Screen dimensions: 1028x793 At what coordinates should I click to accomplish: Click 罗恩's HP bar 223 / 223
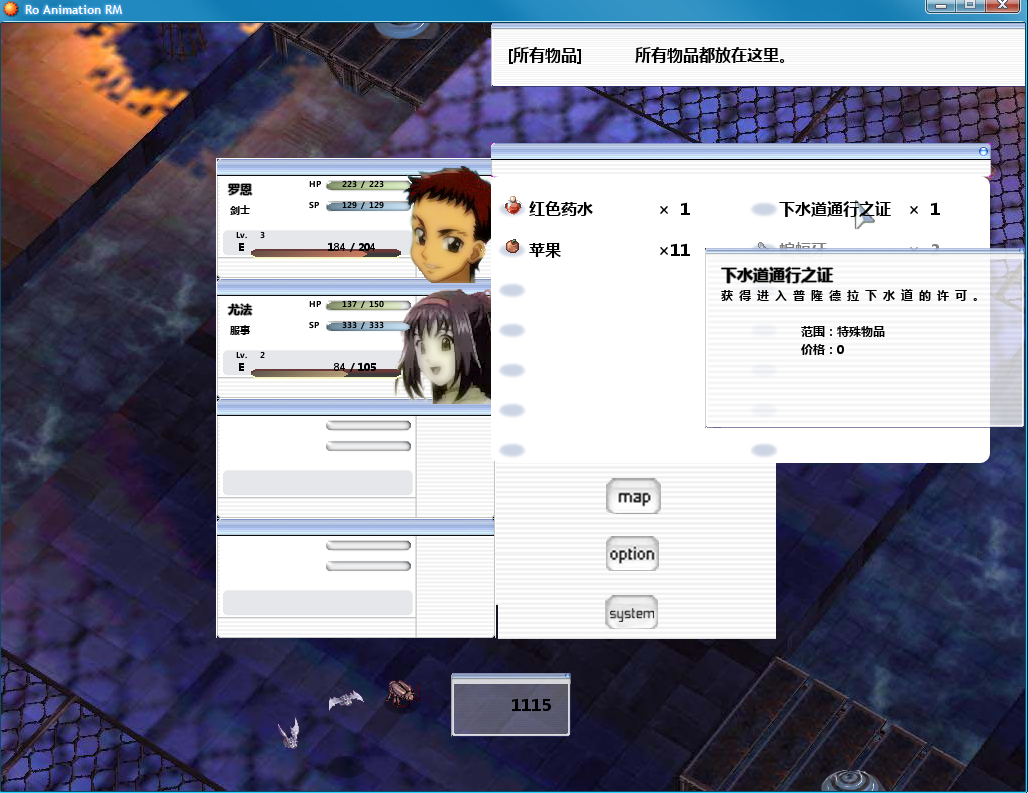[367, 185]
